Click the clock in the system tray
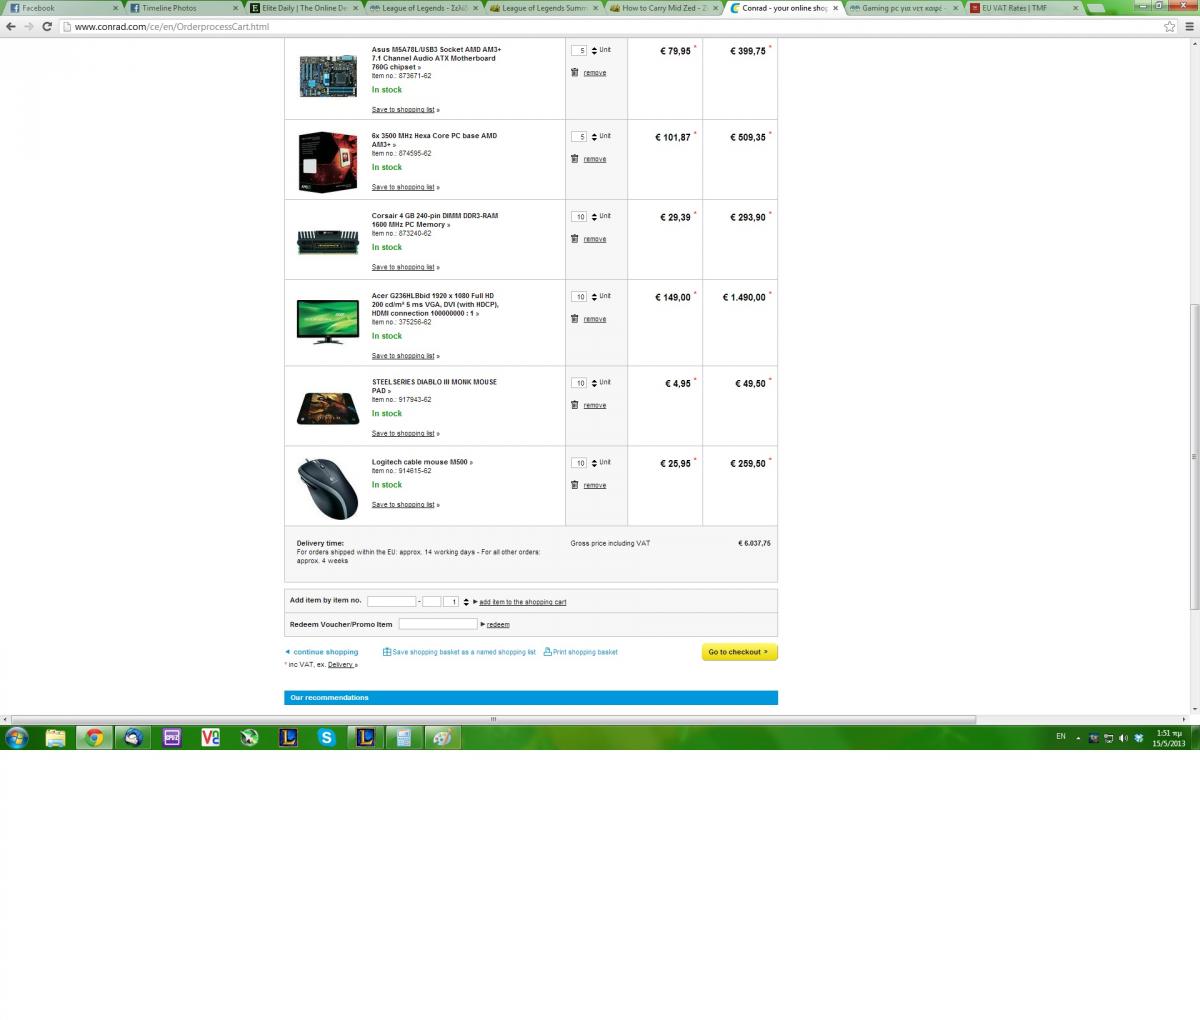Viewport: 1200px width, 1020px height. click(1169, 738)
